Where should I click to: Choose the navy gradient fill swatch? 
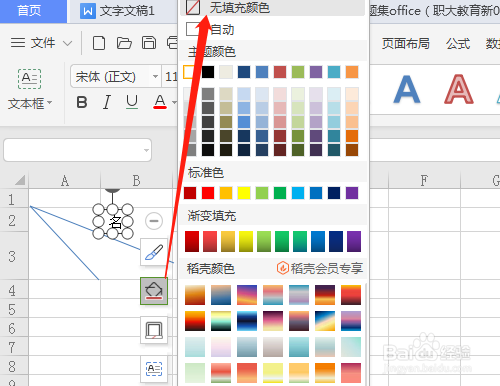[336, 241]
